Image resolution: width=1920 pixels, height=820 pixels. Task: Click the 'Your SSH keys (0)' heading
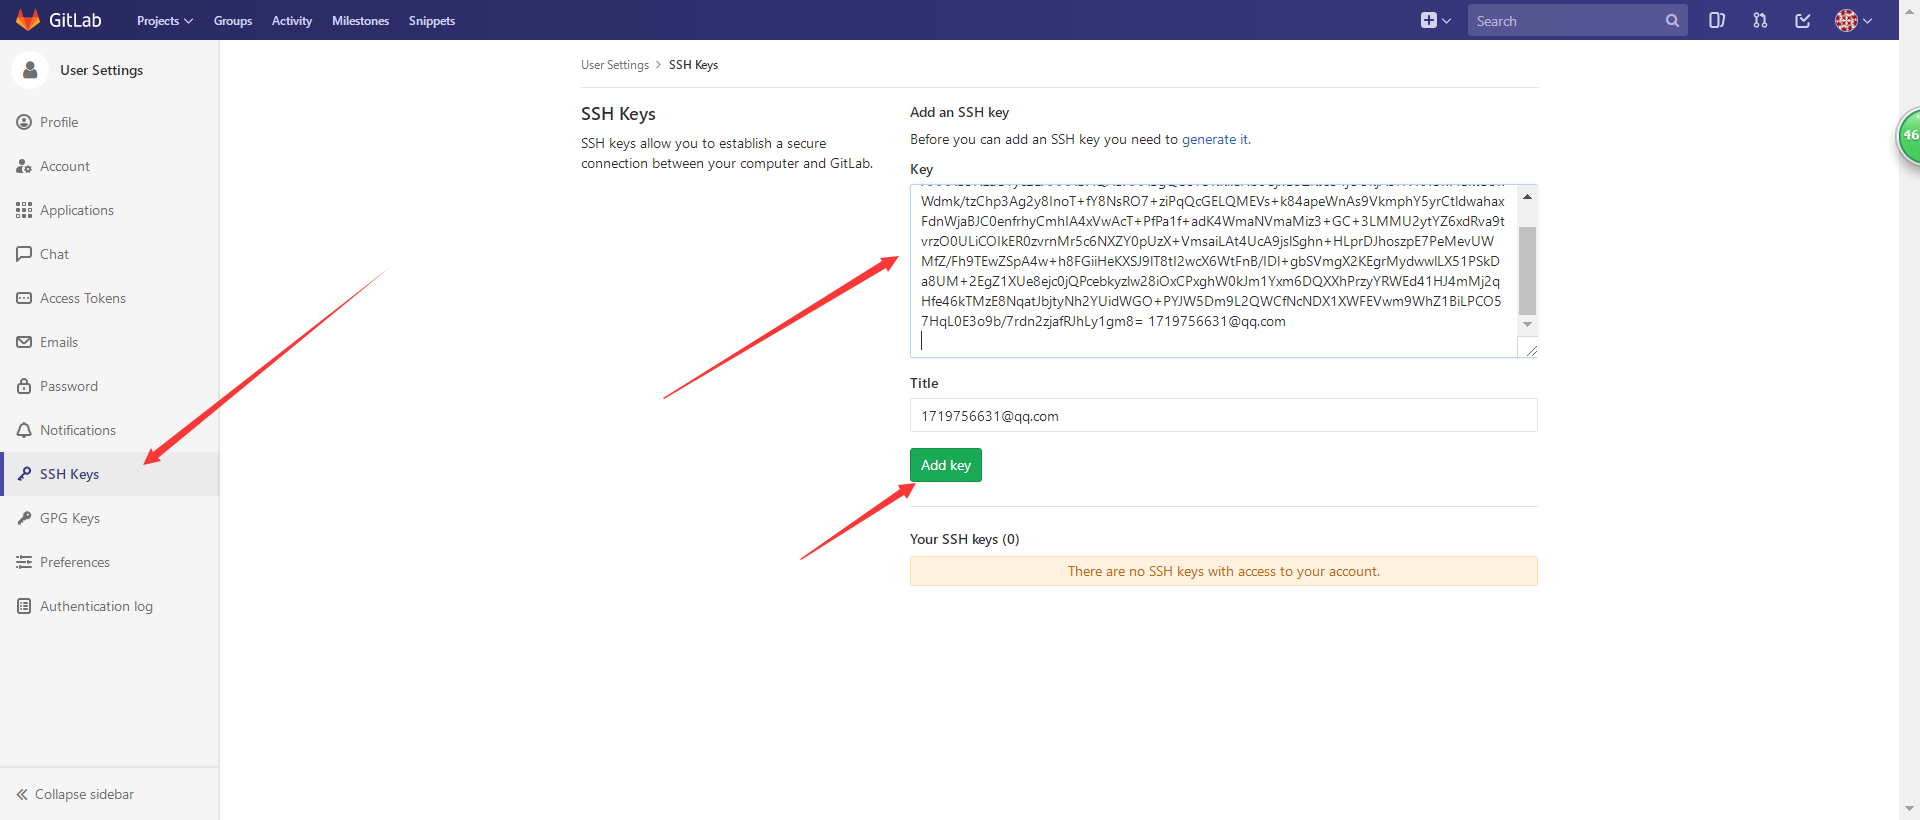(x=964, y=539)
